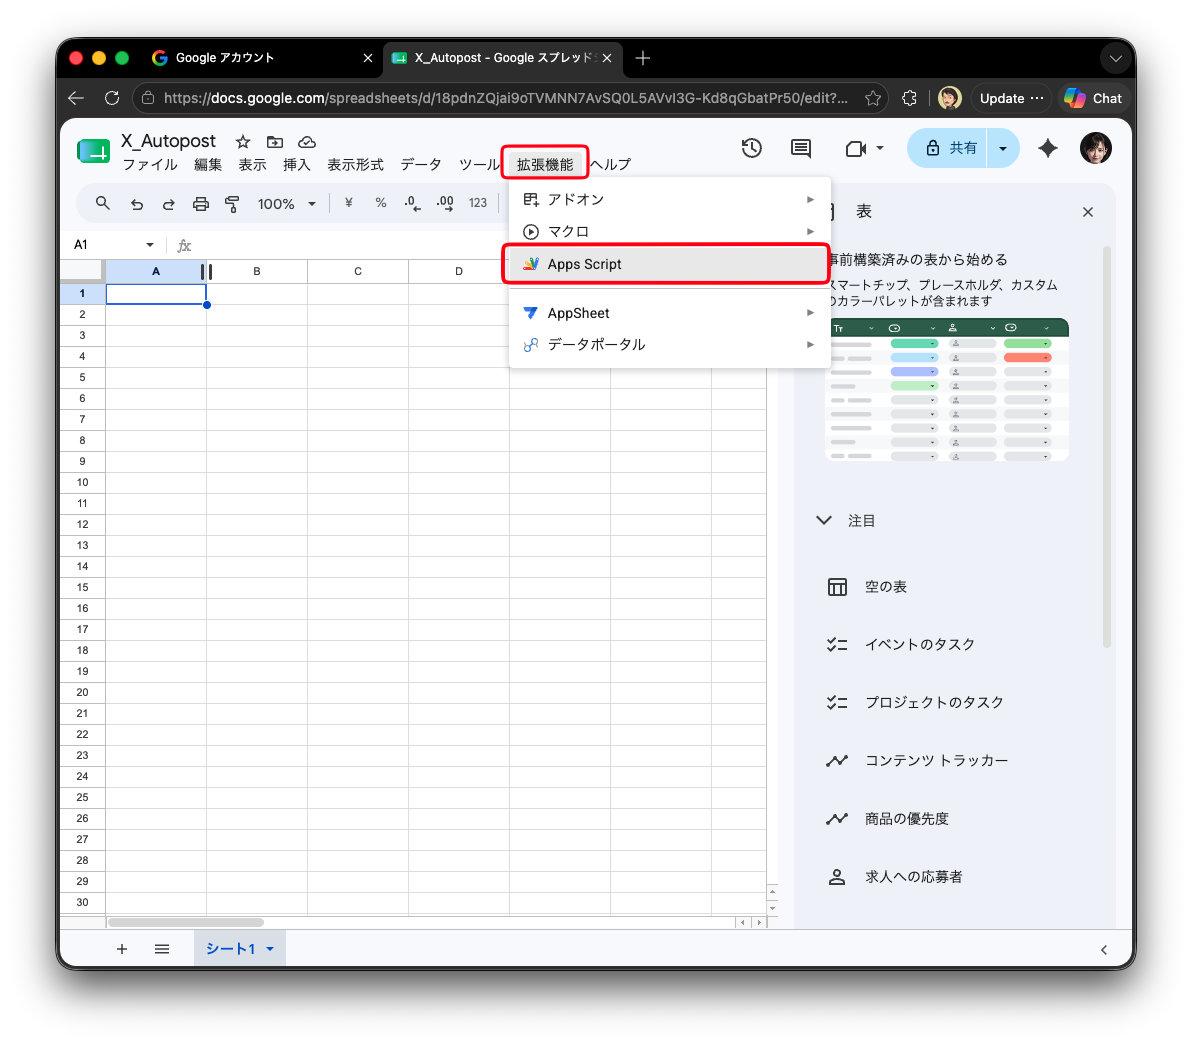Open the Chat button
This screenshot has width=1192, height=1044.
[1093, 98]
